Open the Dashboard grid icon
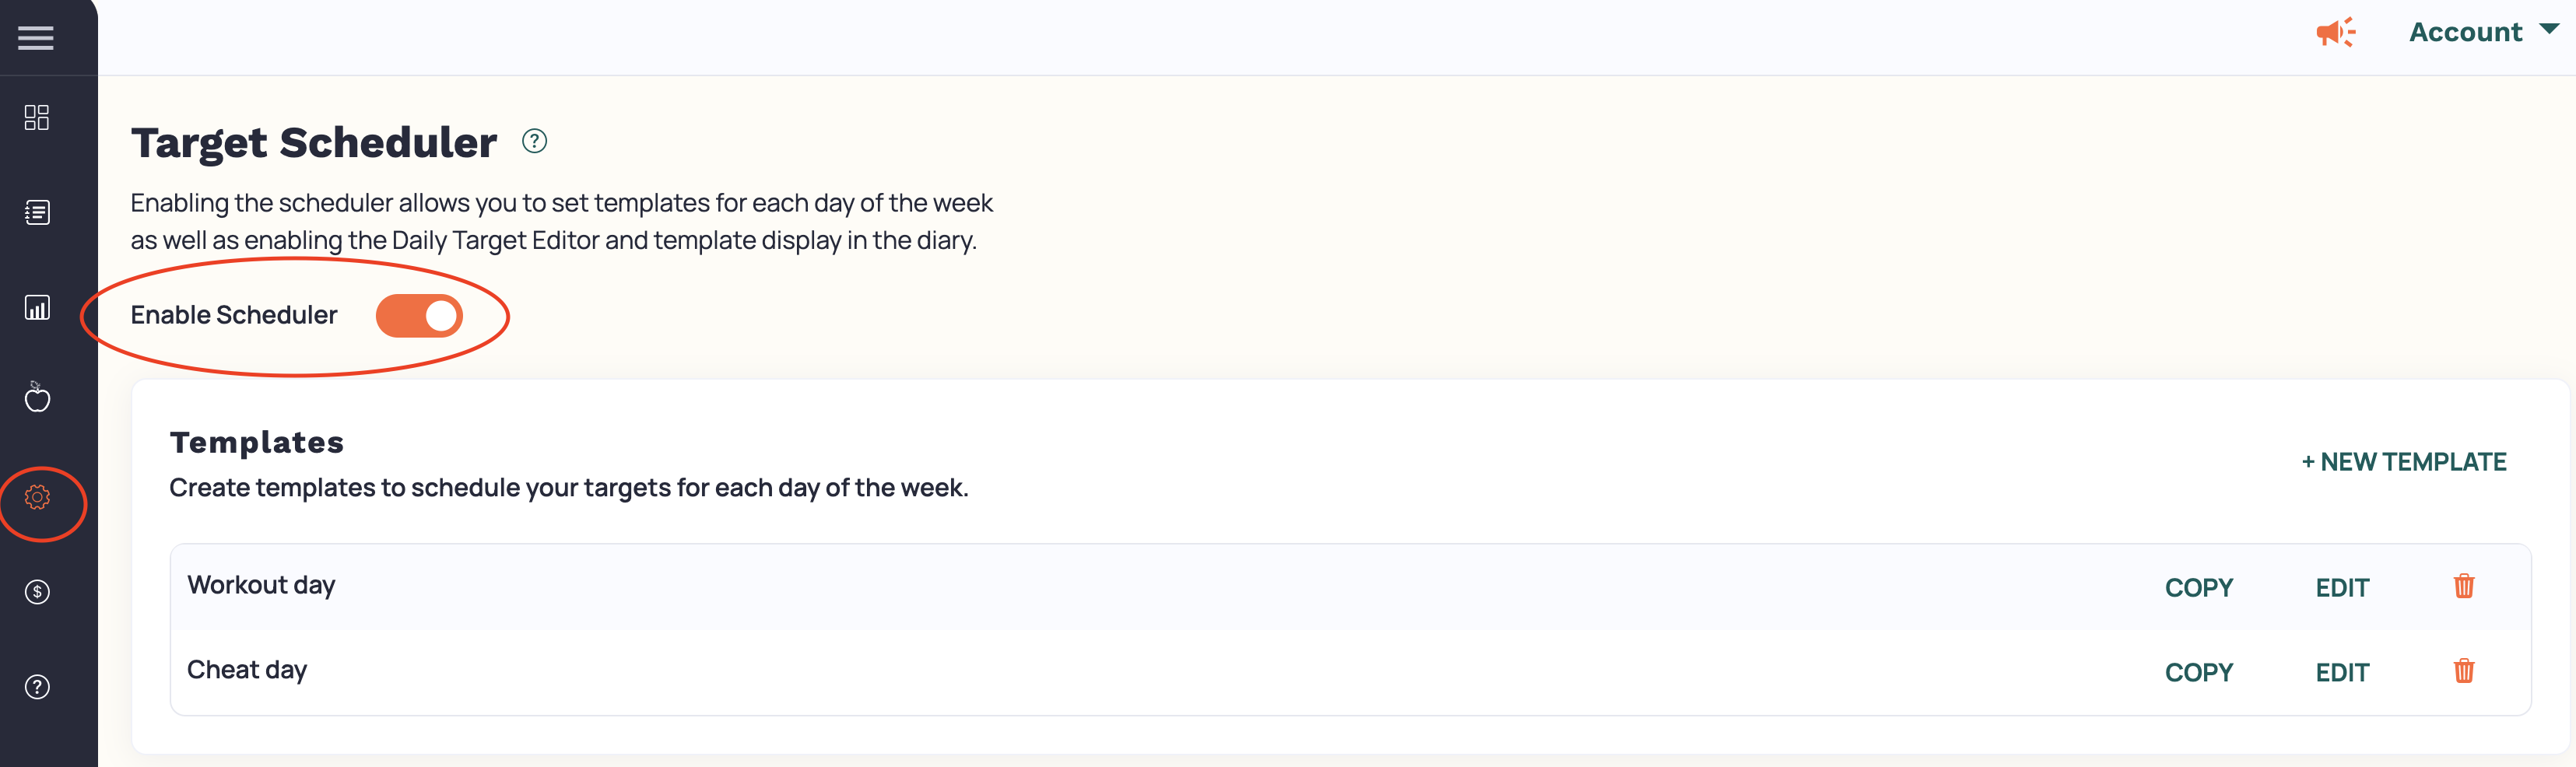 pos(37,117)
